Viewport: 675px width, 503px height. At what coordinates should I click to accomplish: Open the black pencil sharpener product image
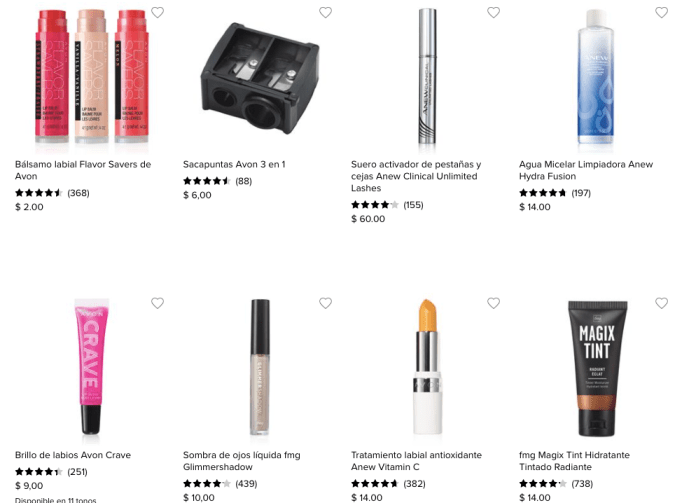point(260,77)
